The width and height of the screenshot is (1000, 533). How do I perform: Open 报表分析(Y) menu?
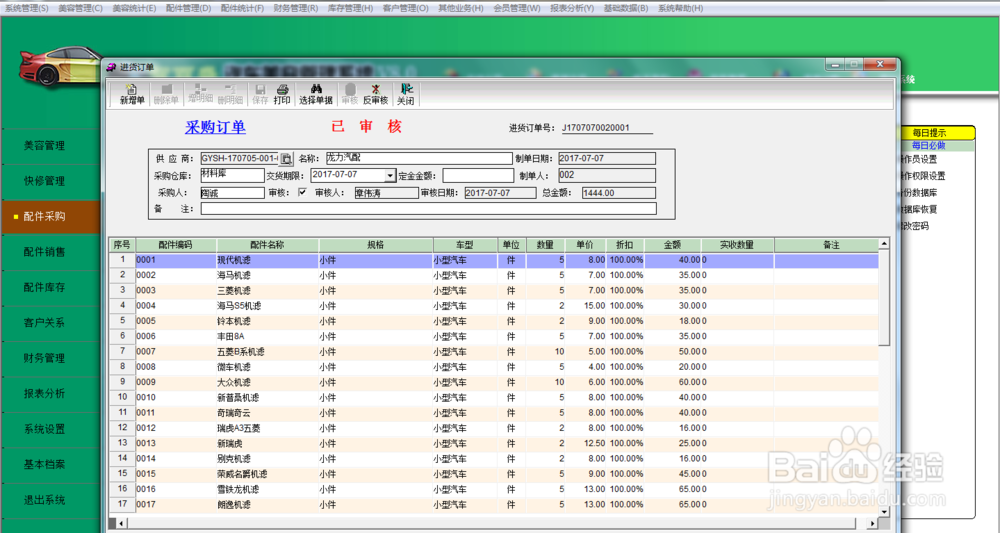click(x=572, y=8)
